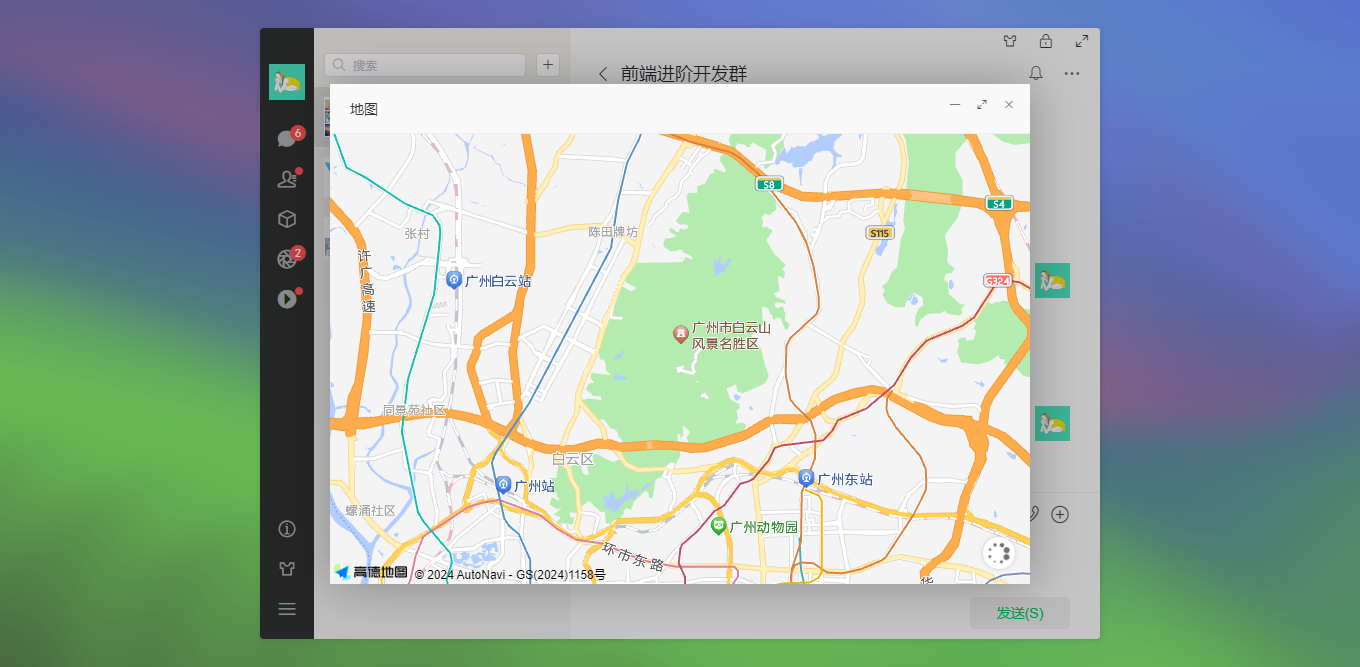Switch to Chats showing 6 unread messages

click(x=287, y=138)
